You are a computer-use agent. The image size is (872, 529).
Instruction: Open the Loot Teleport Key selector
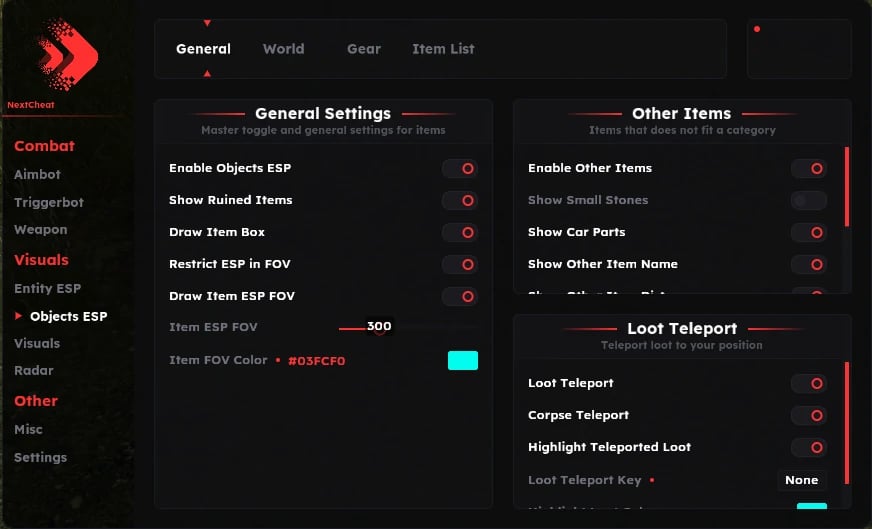click(x=801, y=480)
